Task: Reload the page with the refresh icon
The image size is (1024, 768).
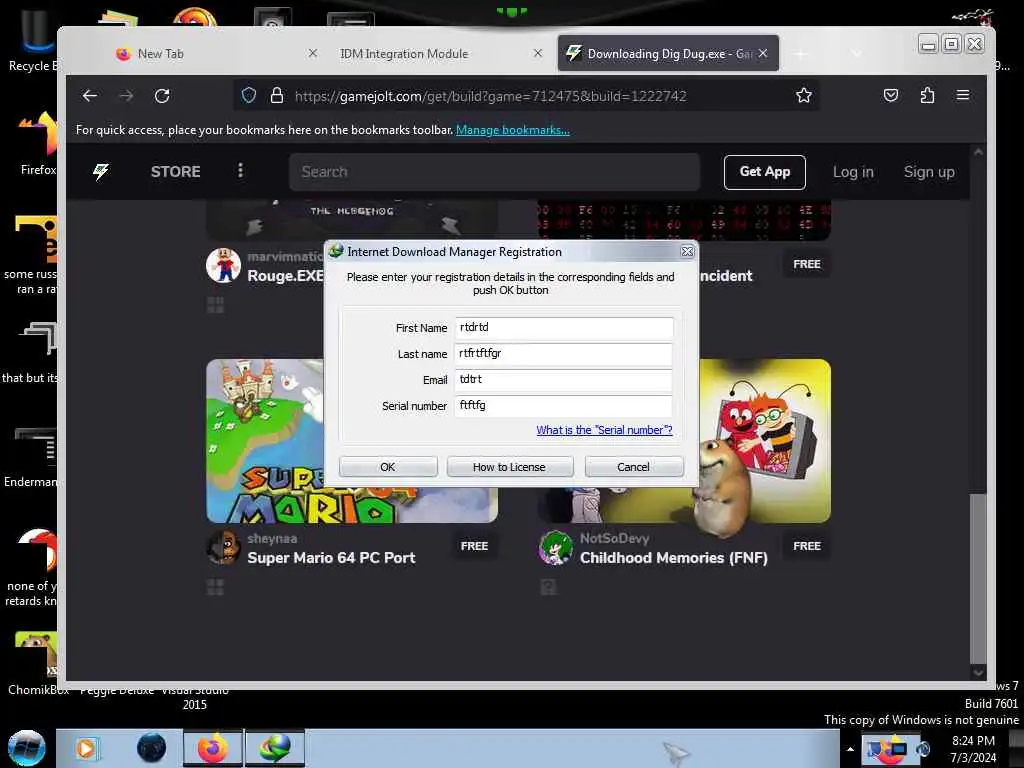Action: coord(162,96)
